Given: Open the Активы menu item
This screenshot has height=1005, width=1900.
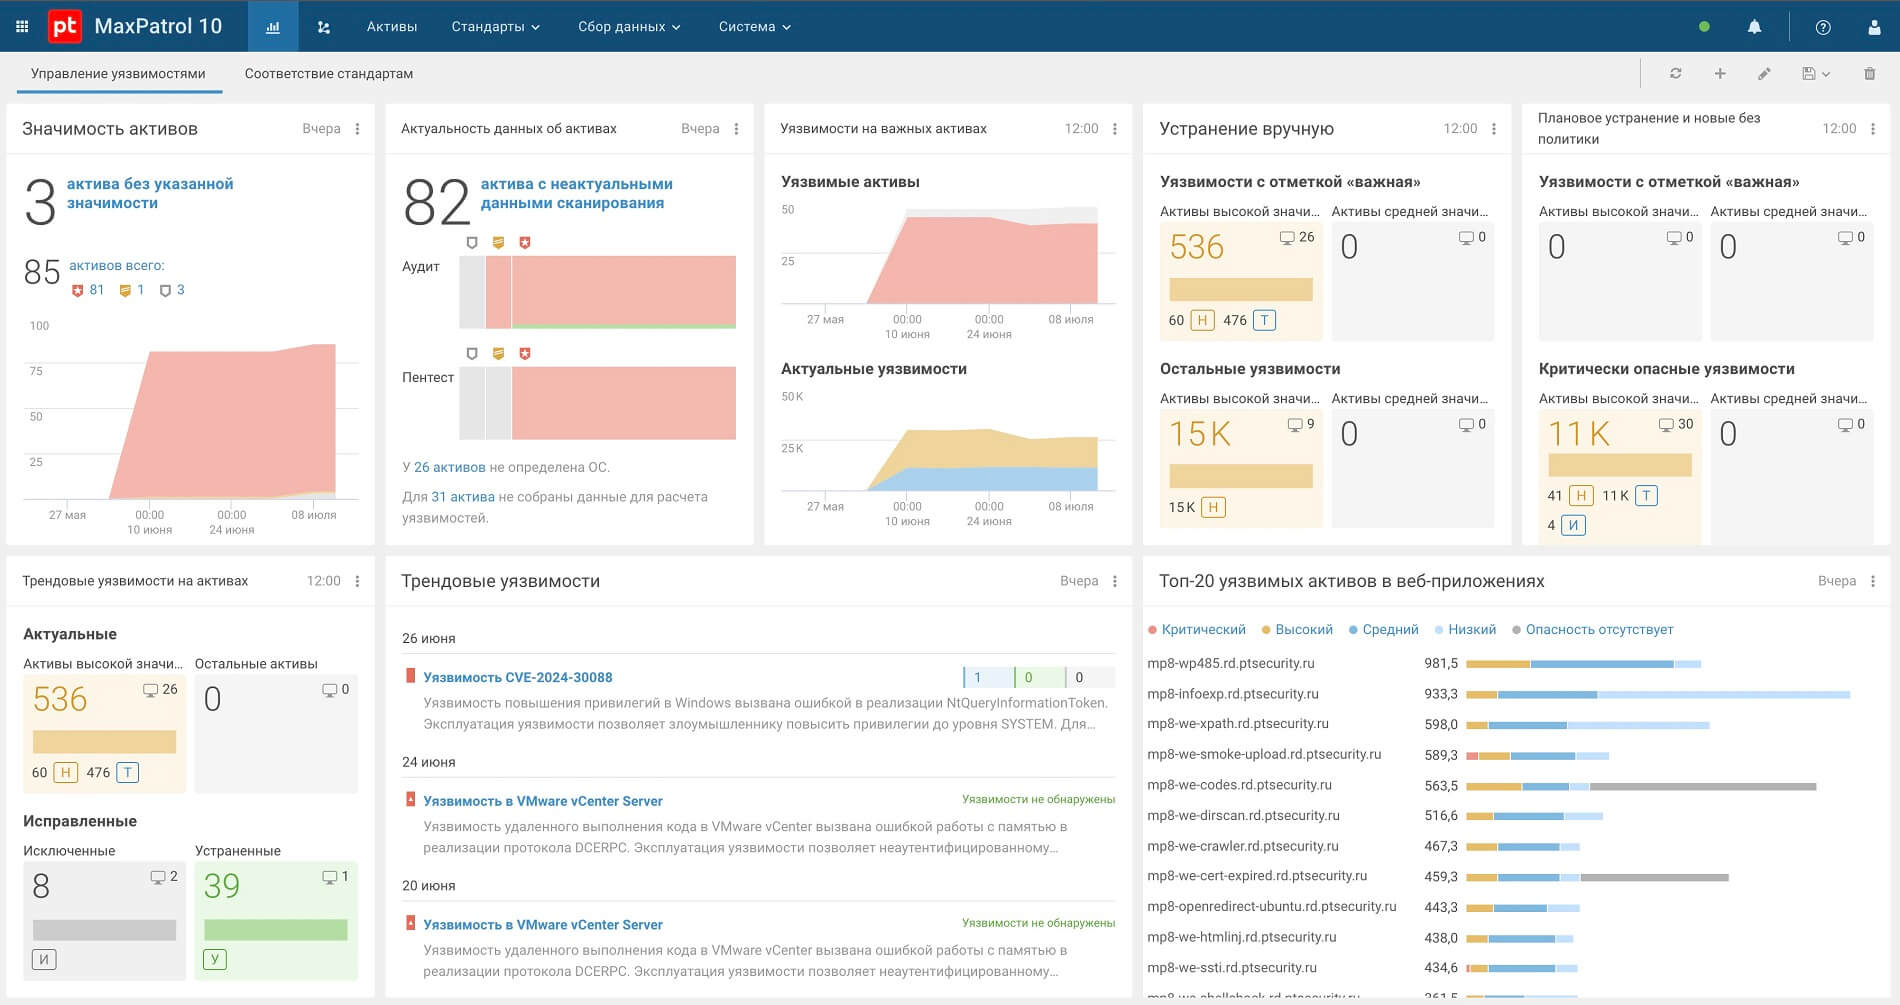Looking at the screenshot, I should pos(392,27).
